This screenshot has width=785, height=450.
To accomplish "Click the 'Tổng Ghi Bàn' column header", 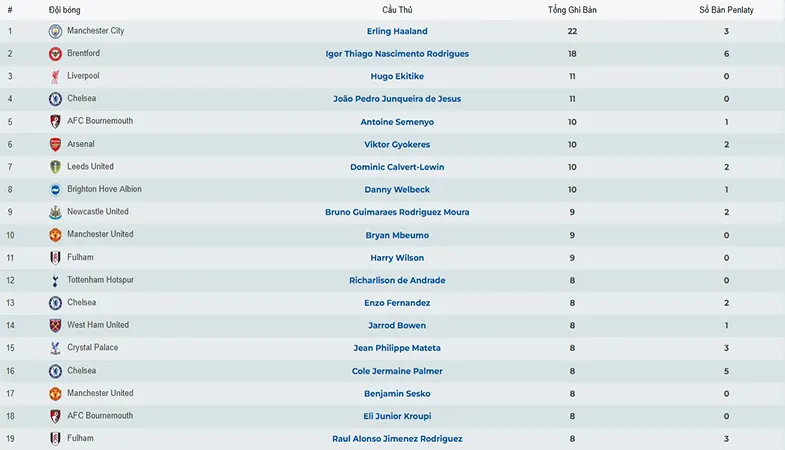I will pos(572,10).
